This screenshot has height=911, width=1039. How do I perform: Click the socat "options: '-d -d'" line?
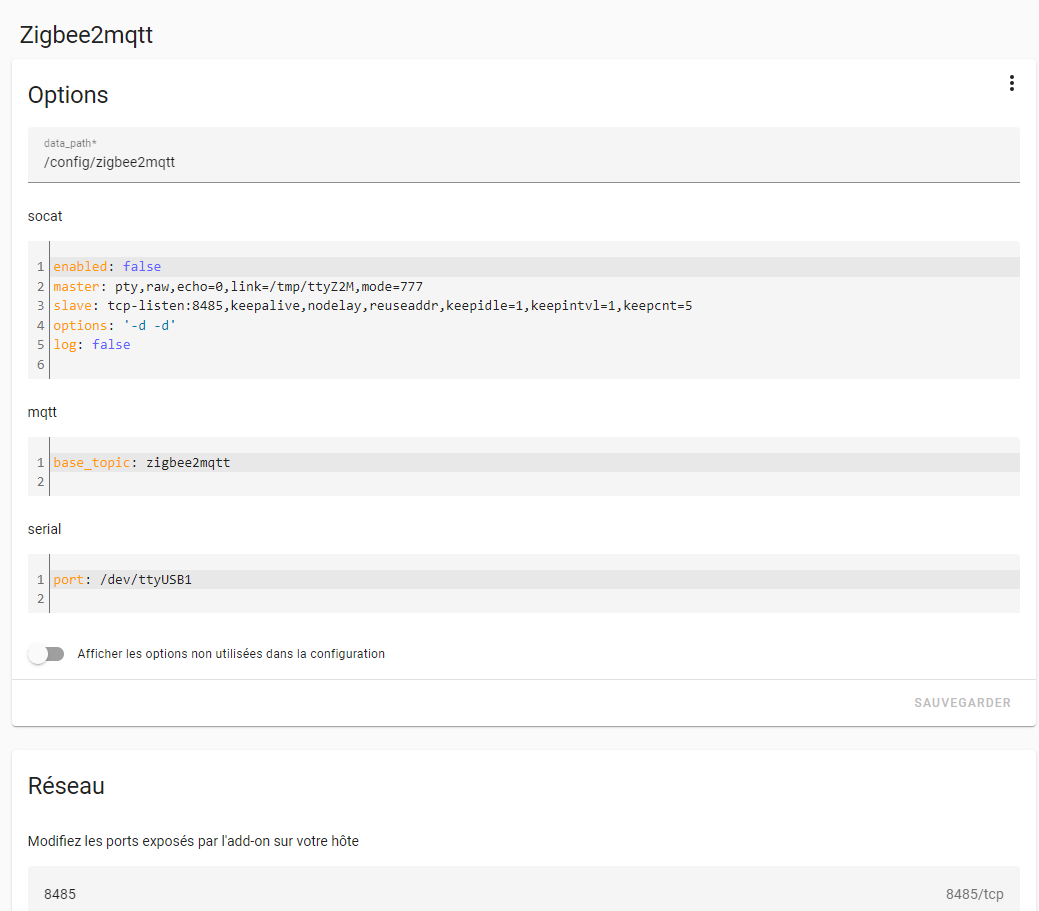115,325
